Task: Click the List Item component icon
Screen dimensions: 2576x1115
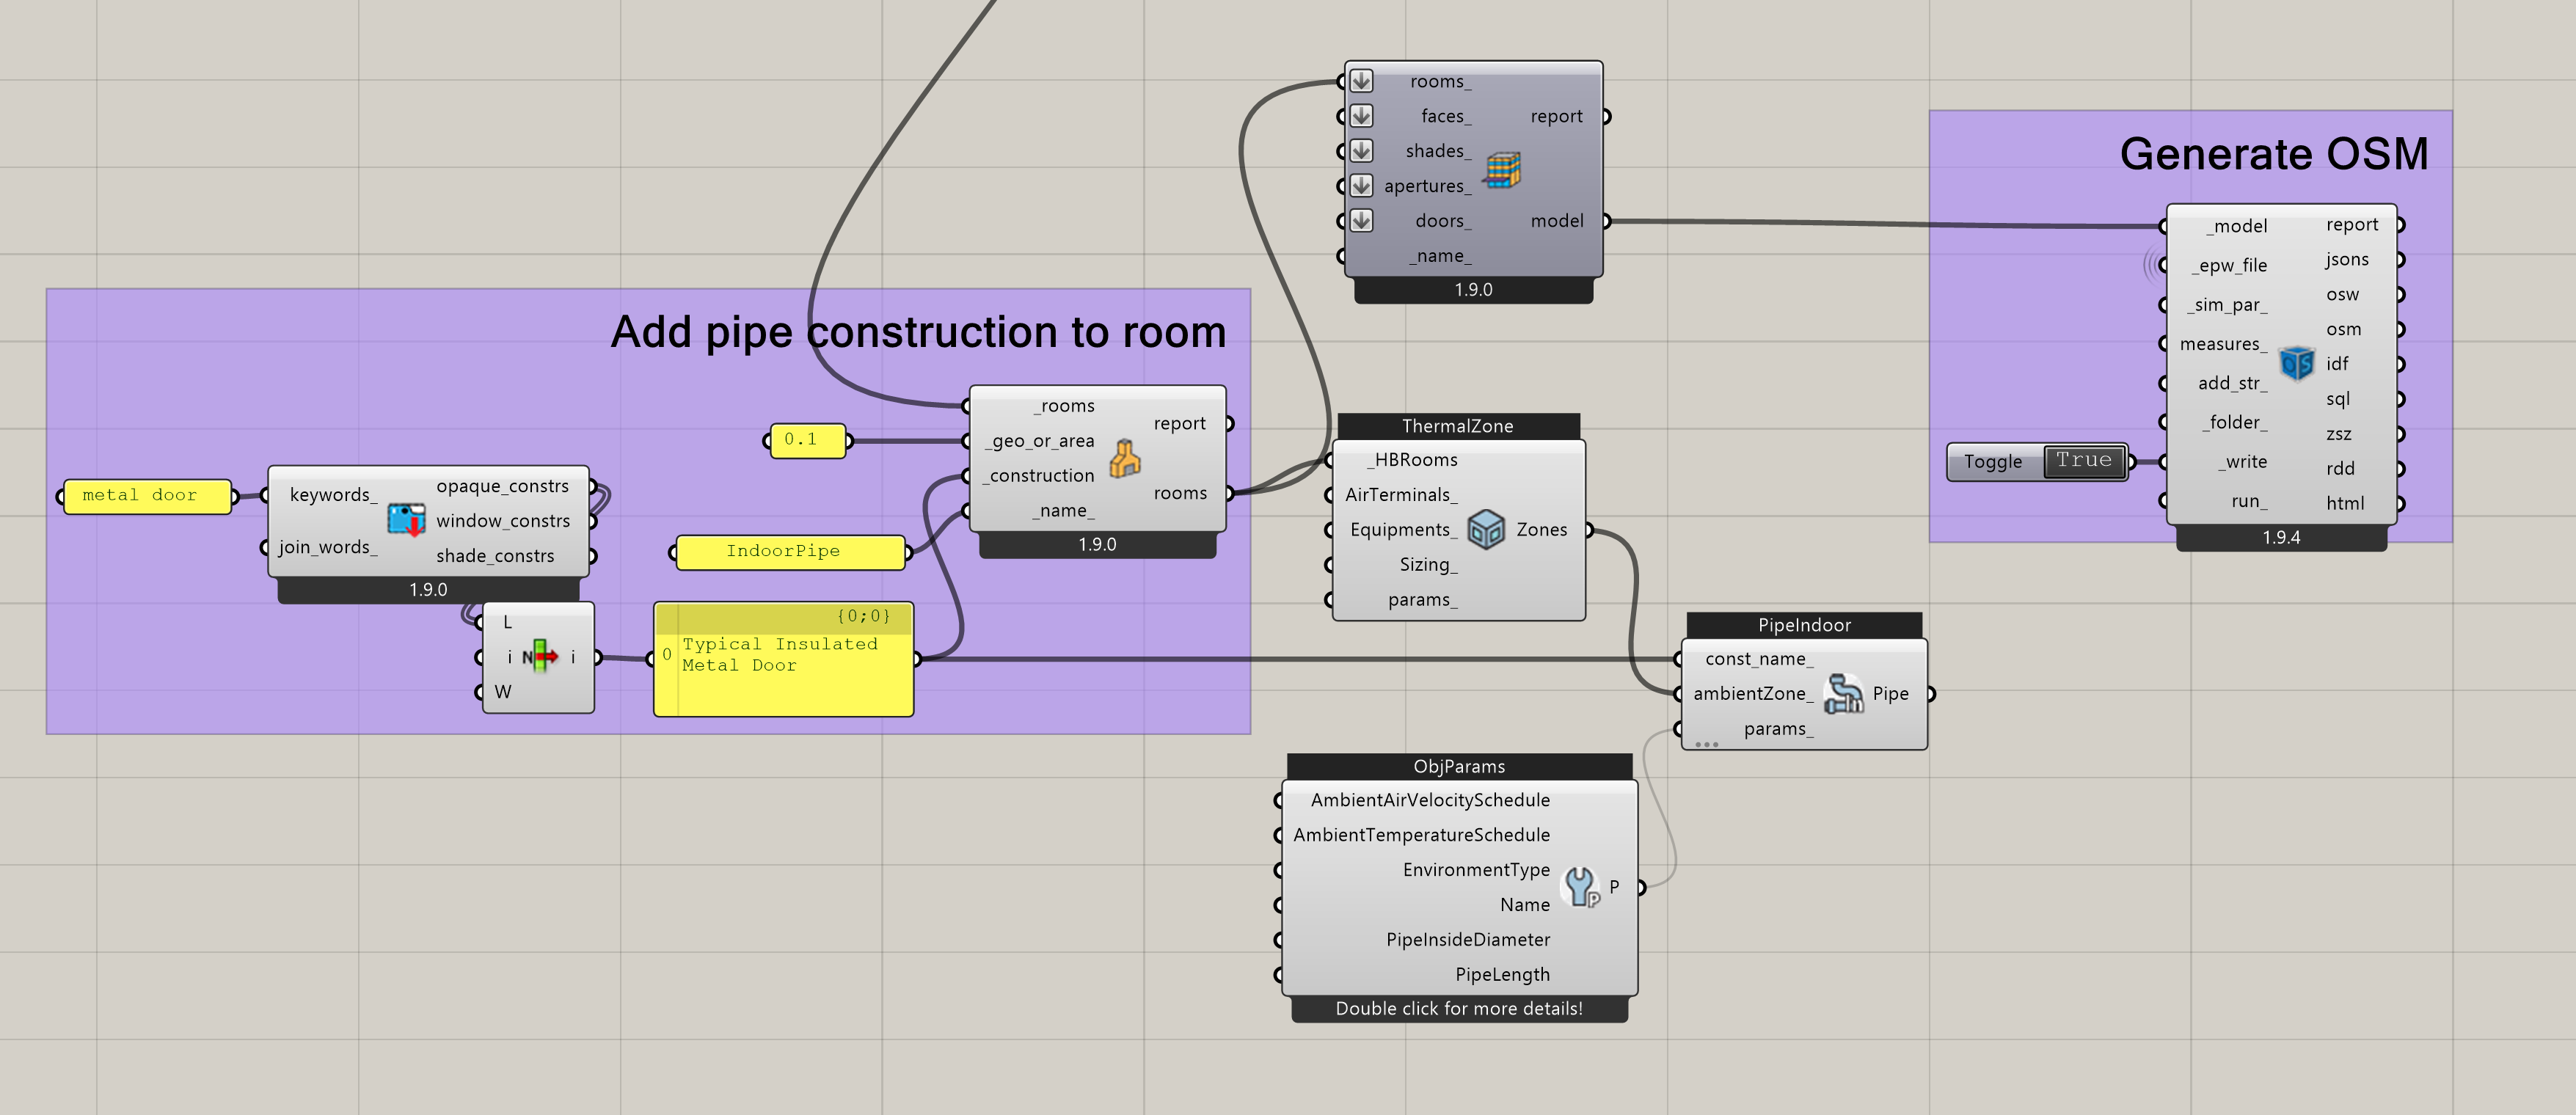Action: (540, 656)
